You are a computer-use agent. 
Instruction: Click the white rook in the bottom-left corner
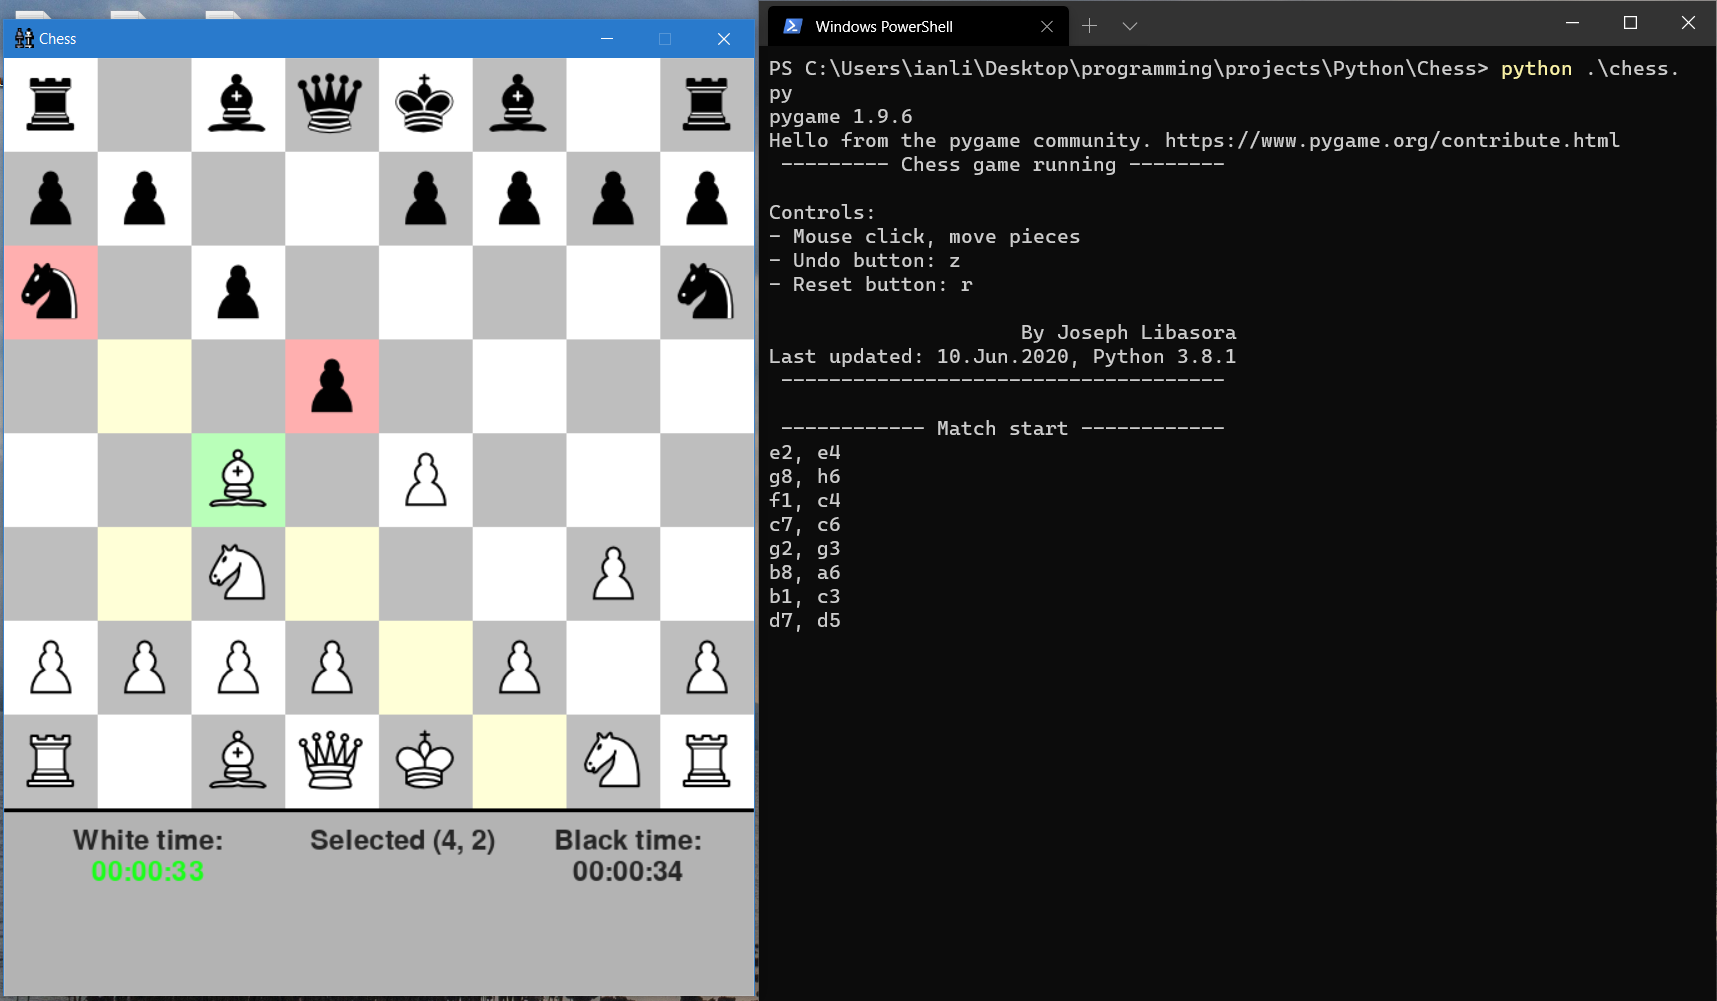coord(51,762)
